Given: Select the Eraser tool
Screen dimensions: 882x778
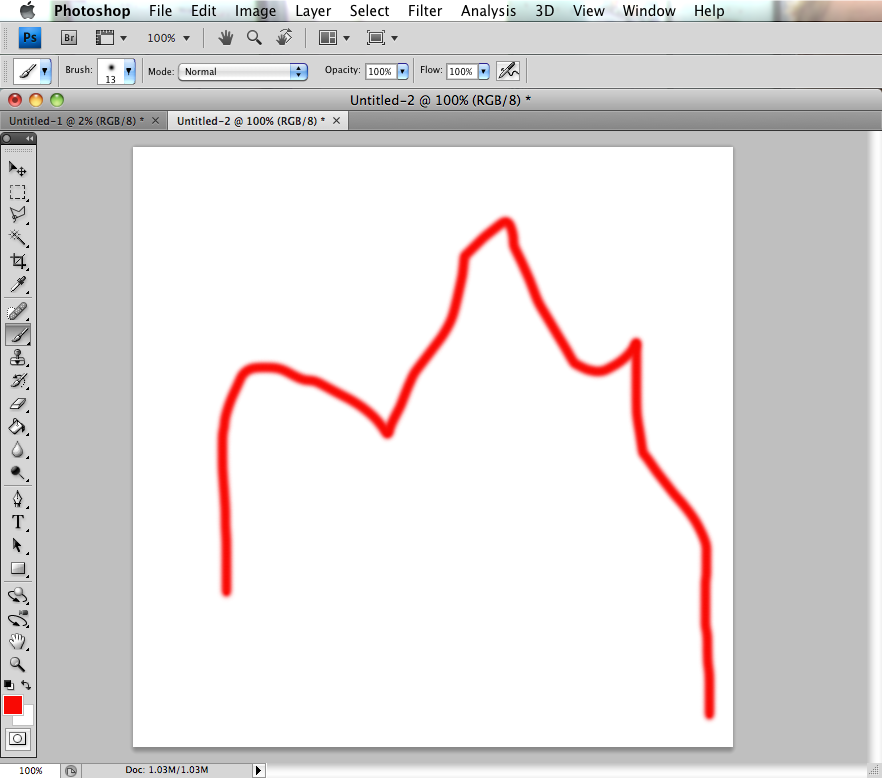Looking at the screenshot, I should pos(17,404).
